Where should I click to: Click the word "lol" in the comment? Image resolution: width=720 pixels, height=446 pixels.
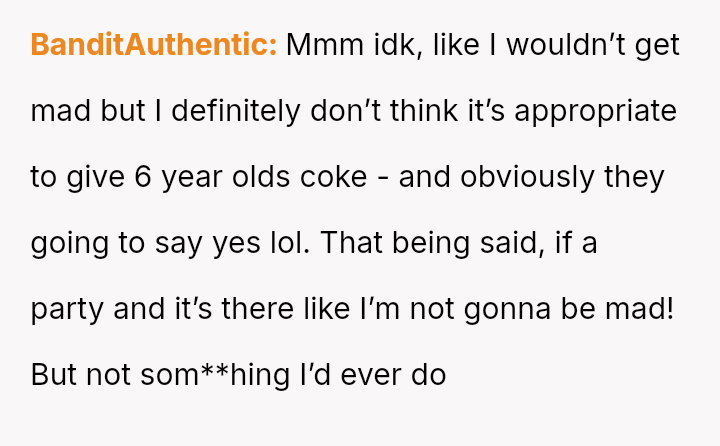pyautogui.click(x=290, y=243)
